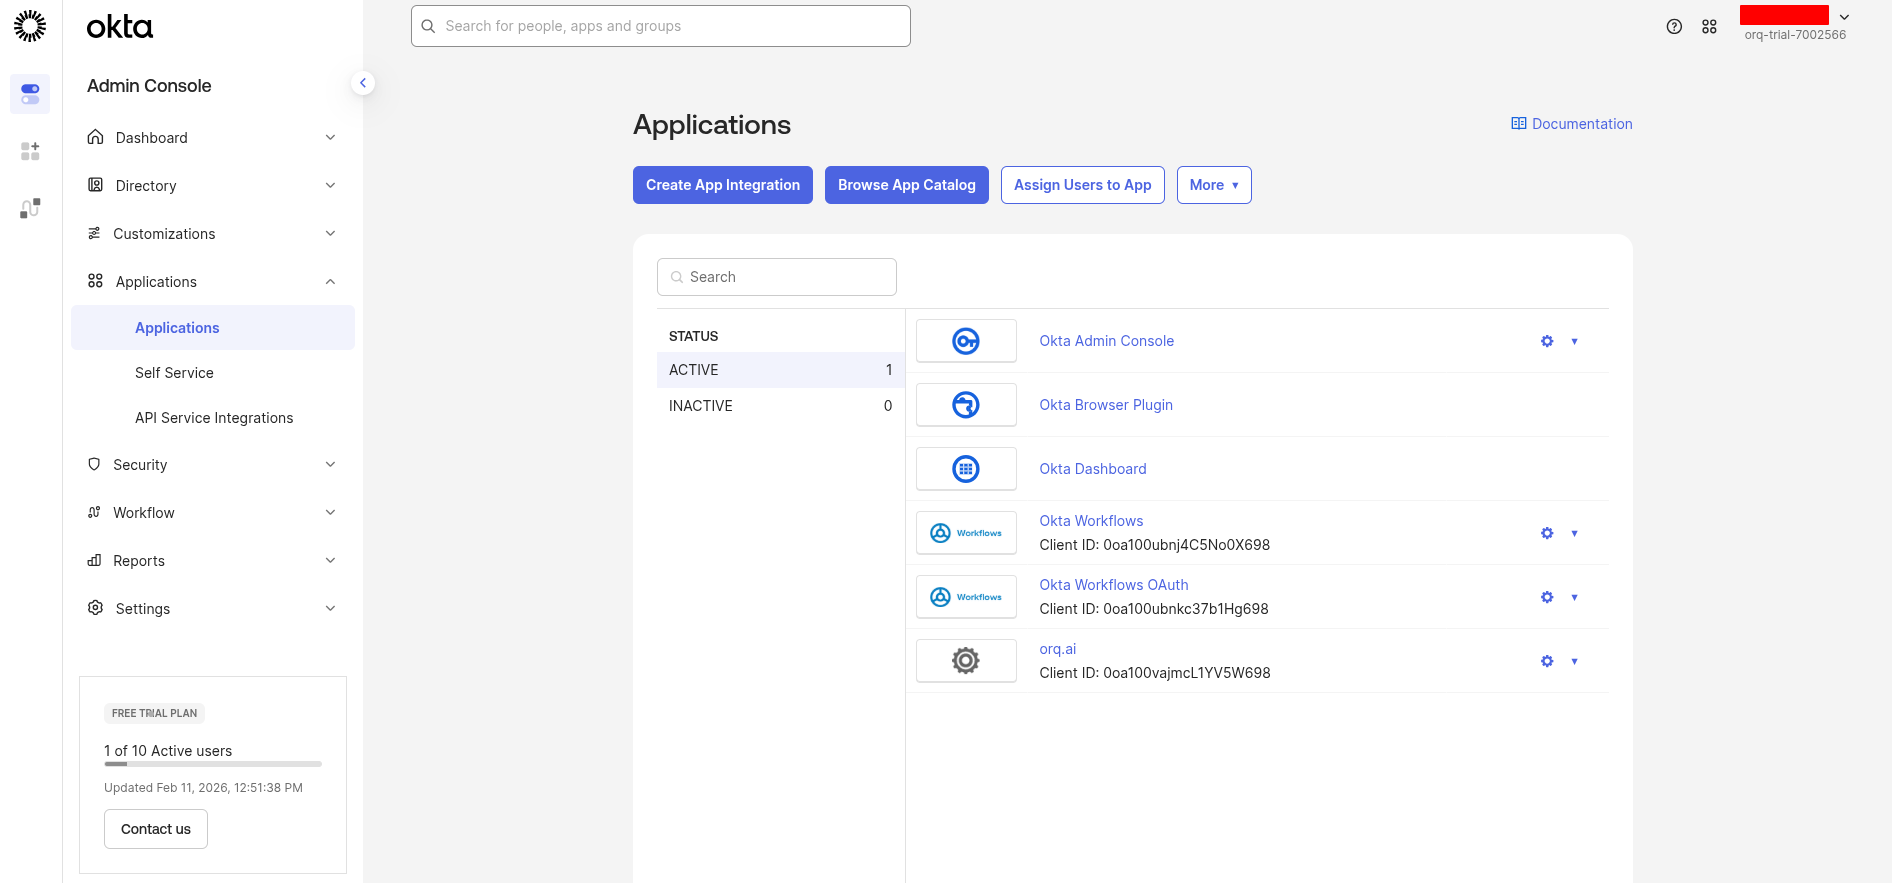Open the More dropdown button
Viewport: 1892px width, 883px height.
[x=1214, y=185]
